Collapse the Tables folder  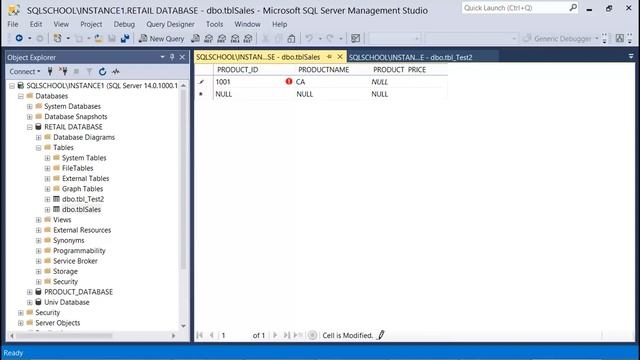(38, 148)
